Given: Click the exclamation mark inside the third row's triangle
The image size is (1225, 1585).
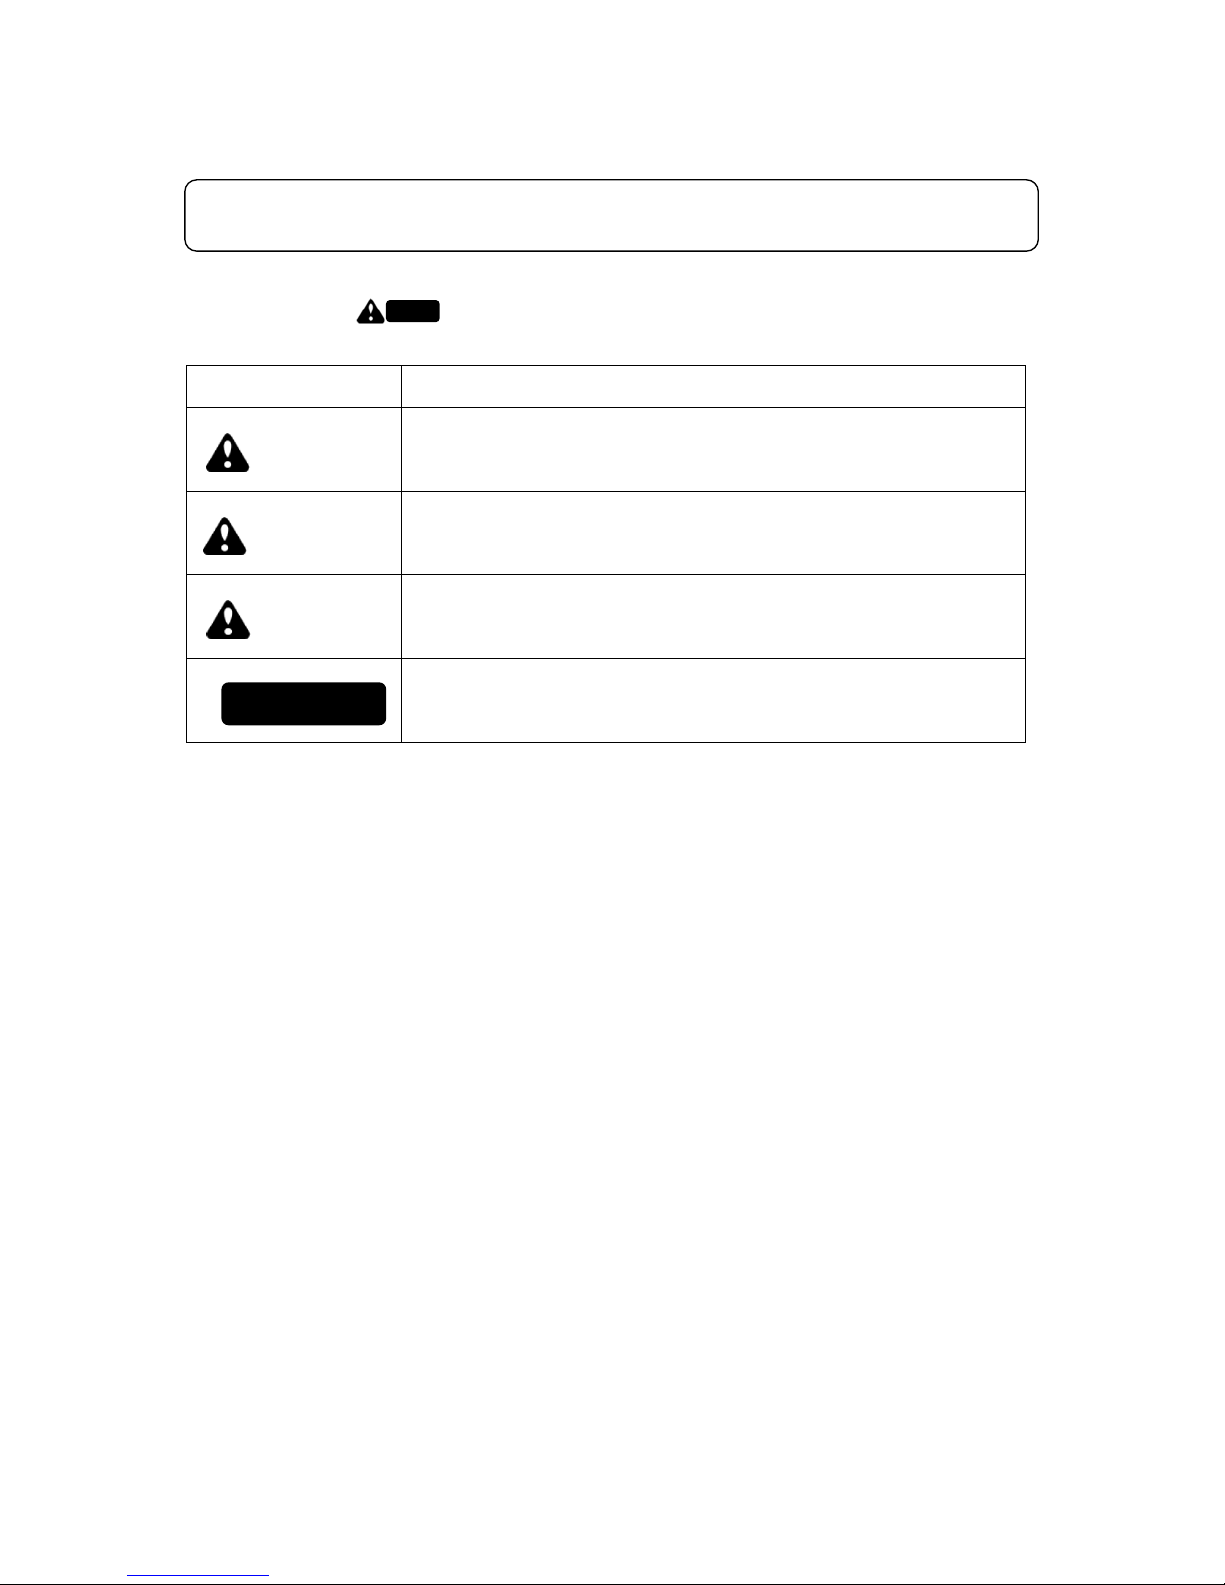Looking at the screenshot, I should click(x=229, y=621).
